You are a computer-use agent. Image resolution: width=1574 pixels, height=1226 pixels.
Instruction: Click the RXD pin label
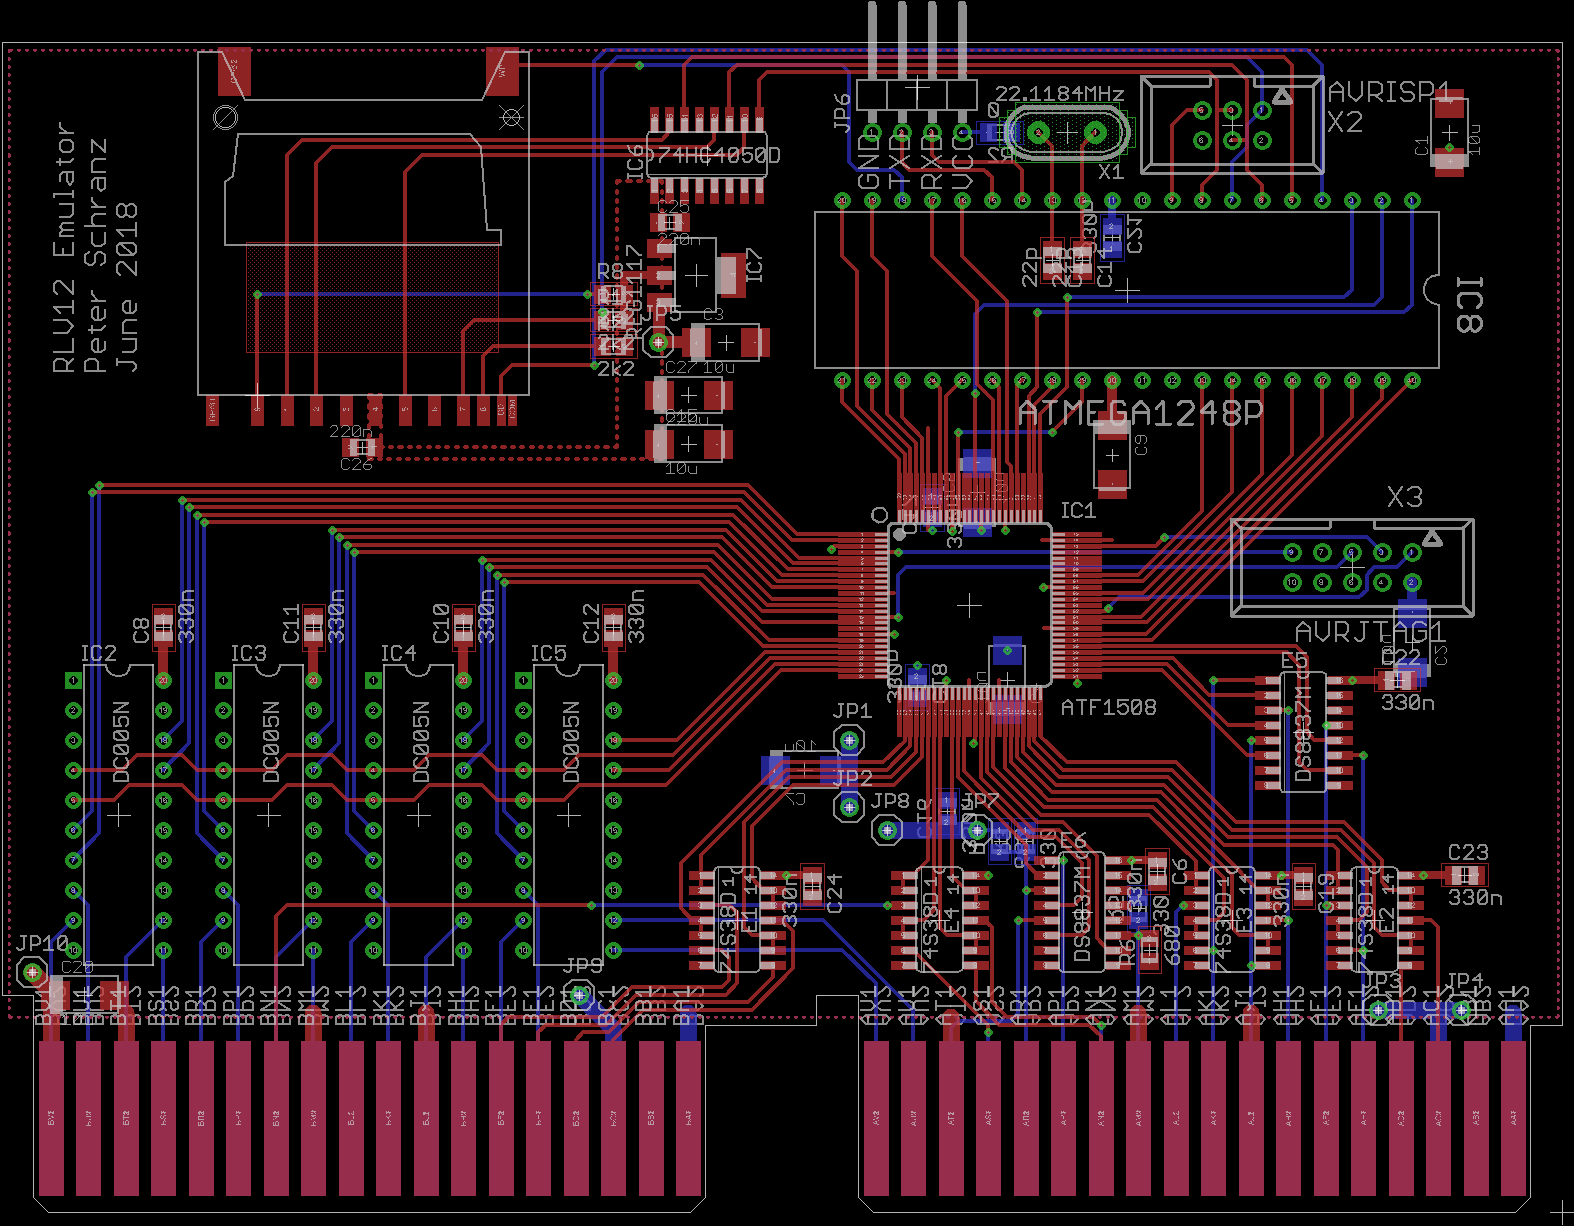tap(931, 161)
